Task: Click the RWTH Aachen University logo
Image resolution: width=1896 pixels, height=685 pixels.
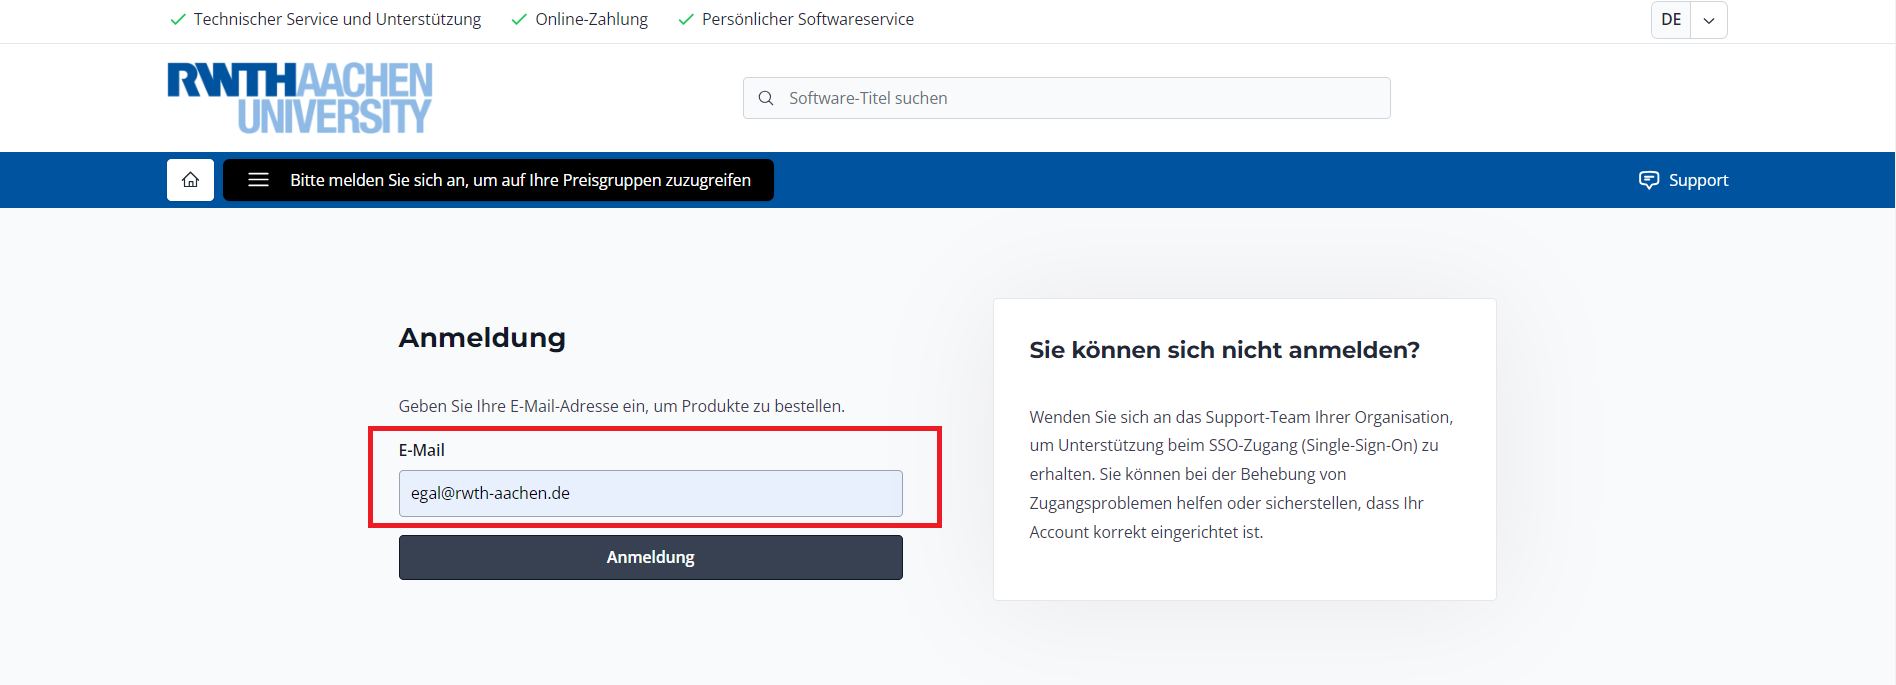Action: [300, 98]
